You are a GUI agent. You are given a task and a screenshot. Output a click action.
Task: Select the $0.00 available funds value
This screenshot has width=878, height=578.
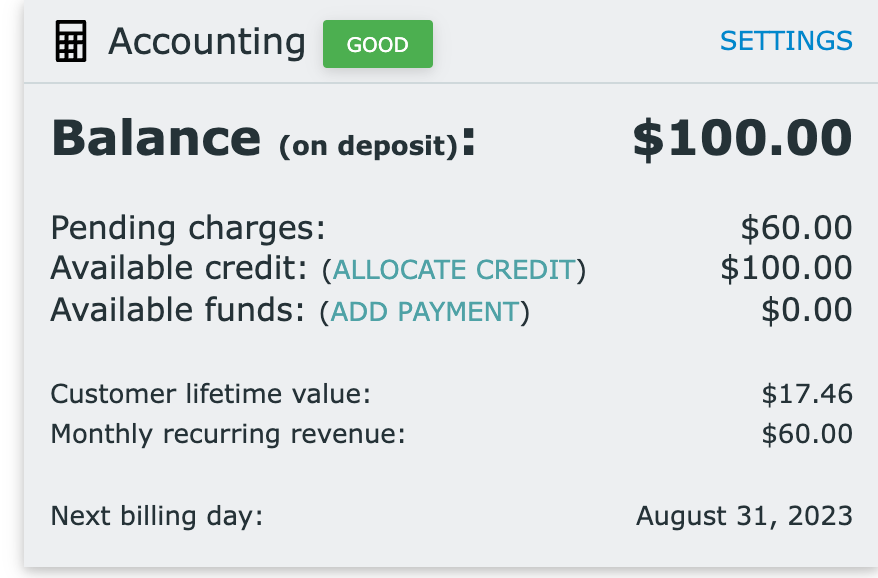[x=807, y=310]
